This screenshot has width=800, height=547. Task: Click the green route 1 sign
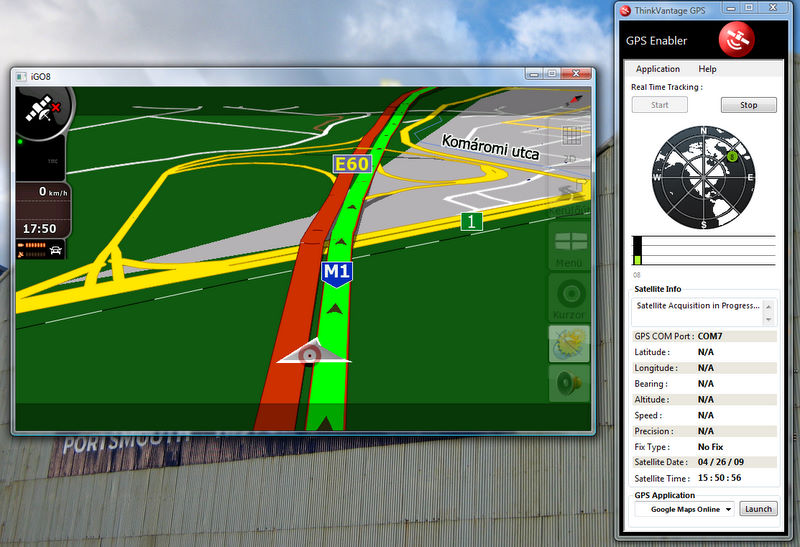[x=471, y=221]
